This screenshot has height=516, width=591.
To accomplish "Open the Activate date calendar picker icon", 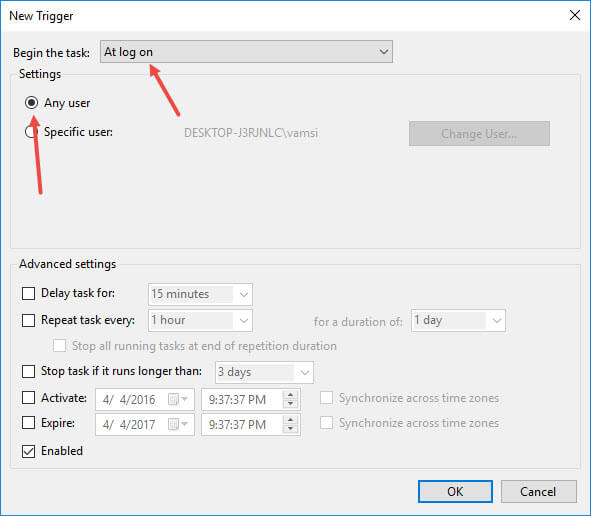I will pyautogui.click(x=178, y=399).
